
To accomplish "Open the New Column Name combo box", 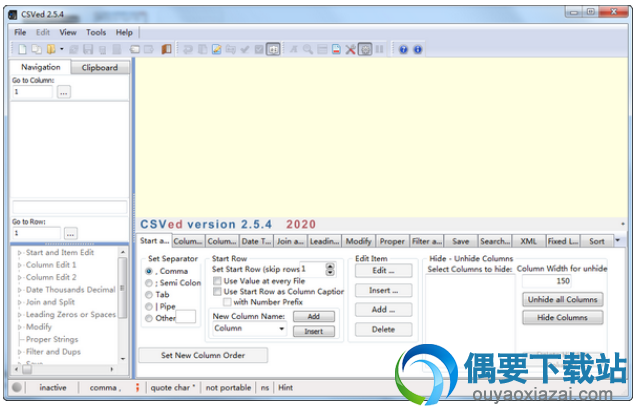I will [x=281, y=329].
